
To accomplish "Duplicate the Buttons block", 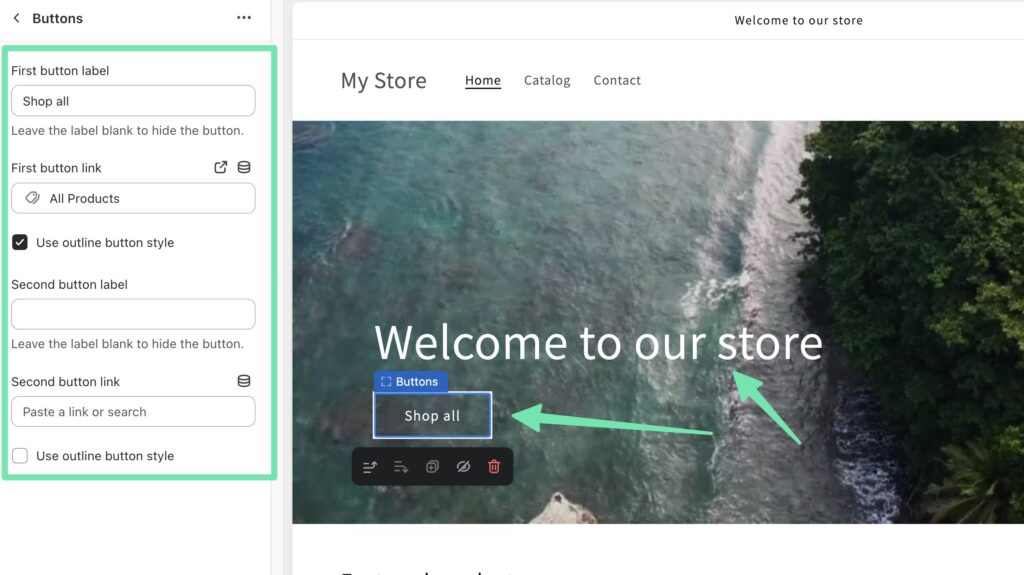I will [x=432, y=467].
